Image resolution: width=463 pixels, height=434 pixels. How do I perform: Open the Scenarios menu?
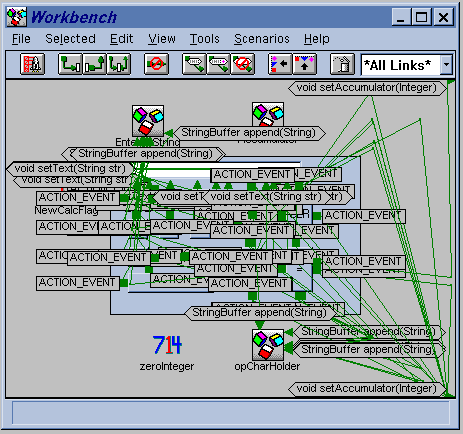pos(262,39)
